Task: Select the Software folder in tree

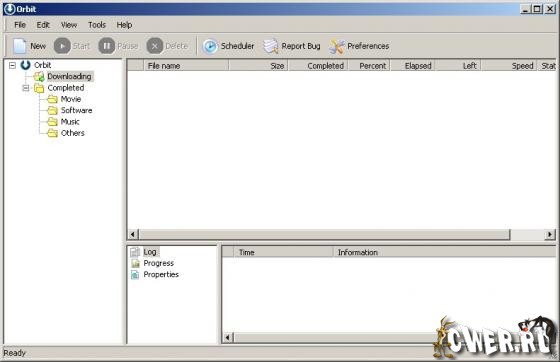Action: pyautogui.click(x=76, y=110)
